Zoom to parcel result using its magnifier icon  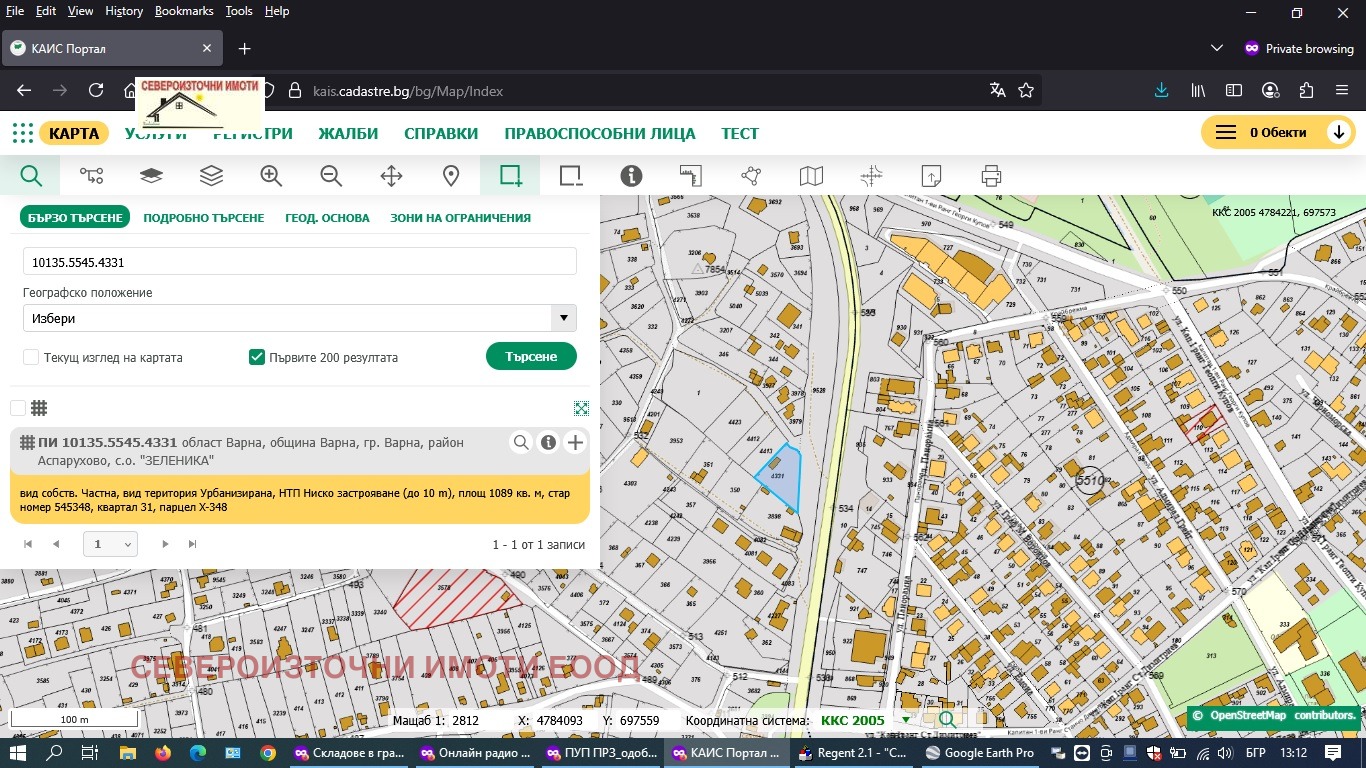521,443
